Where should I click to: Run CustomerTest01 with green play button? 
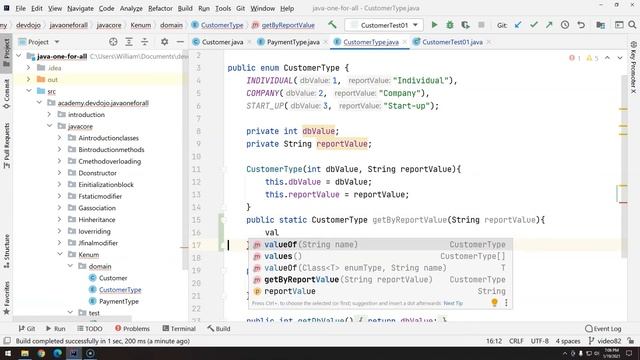[434, 25]
